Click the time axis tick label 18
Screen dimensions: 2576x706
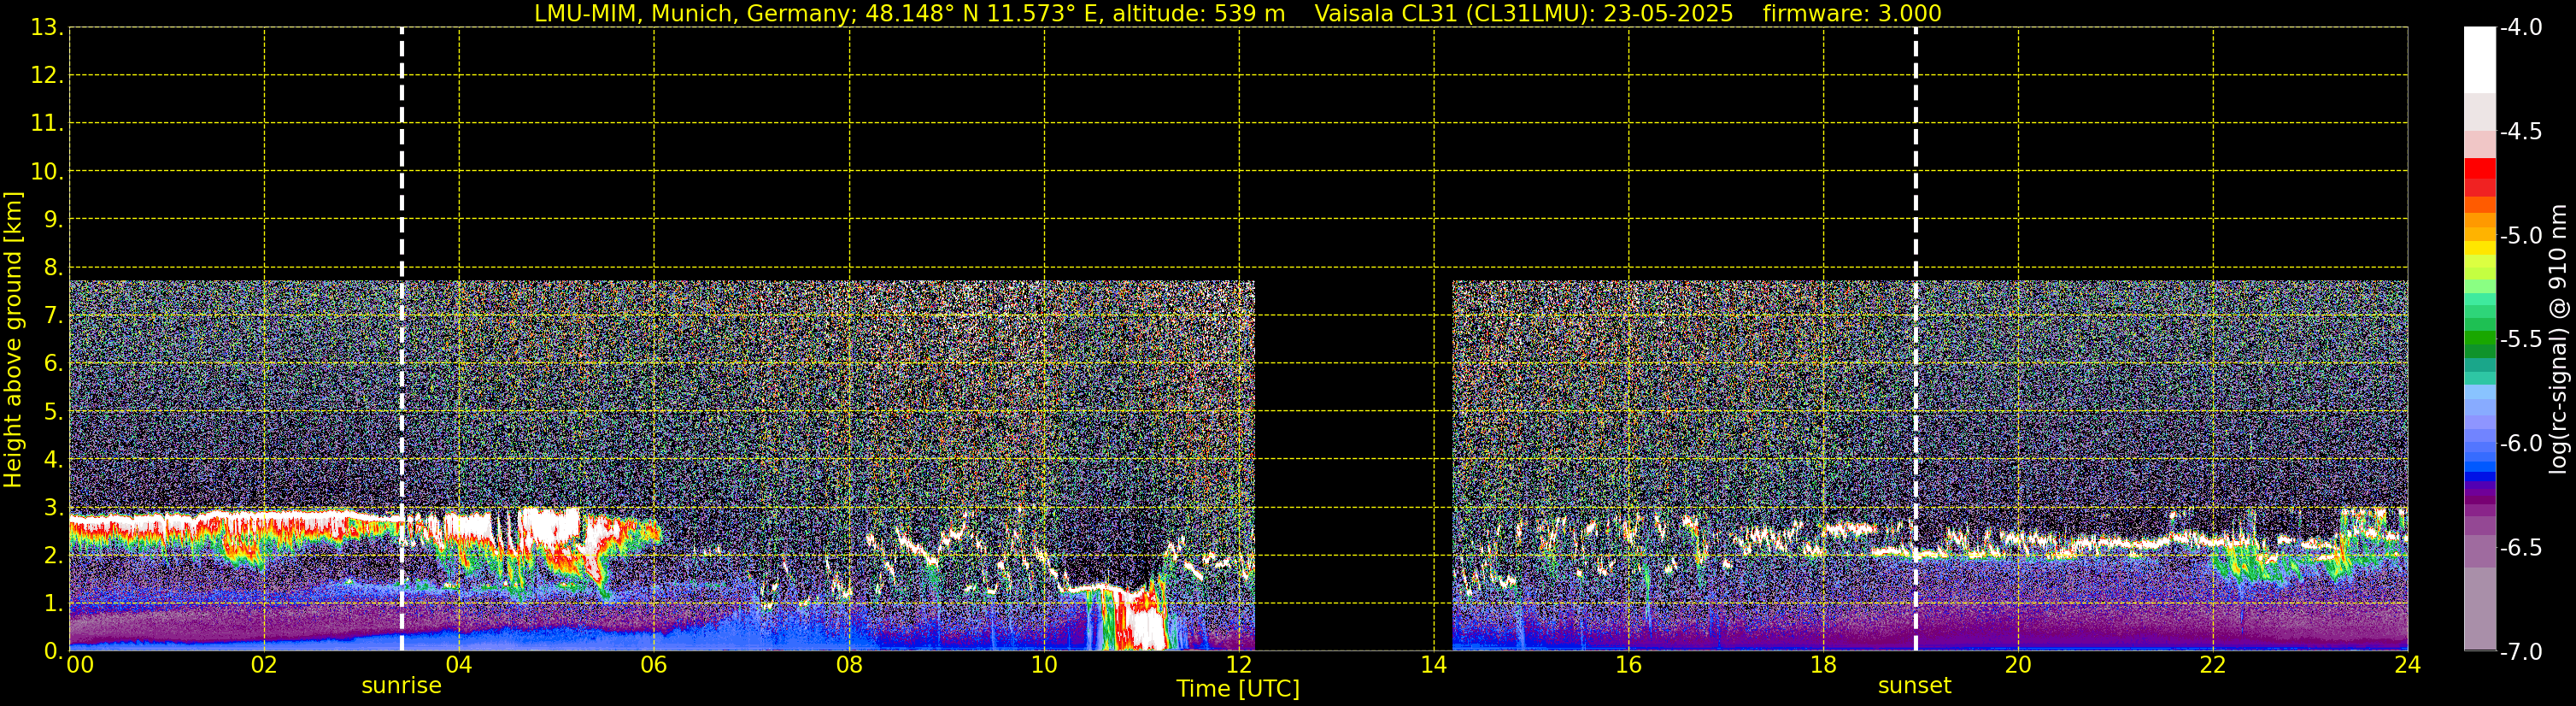point(1824,665)
